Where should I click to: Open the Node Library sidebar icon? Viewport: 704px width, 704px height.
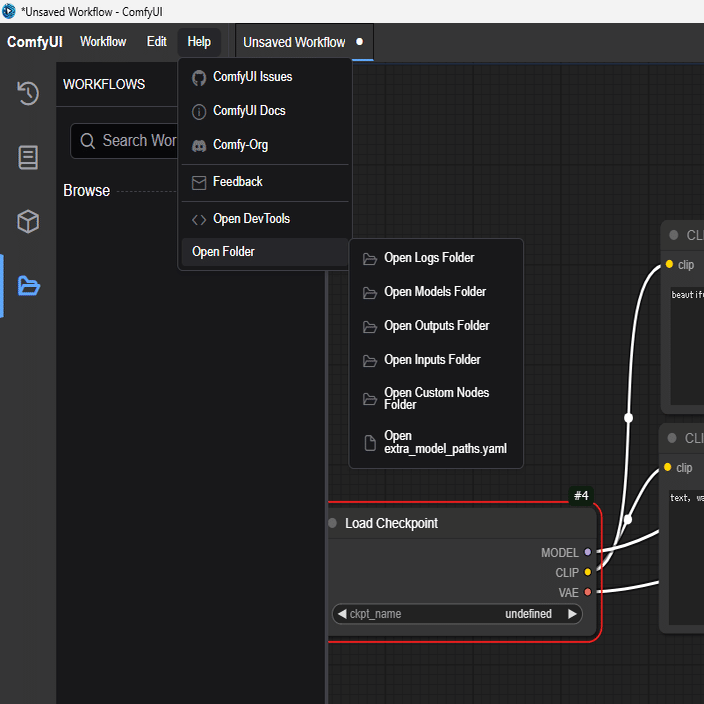[28, 158]
